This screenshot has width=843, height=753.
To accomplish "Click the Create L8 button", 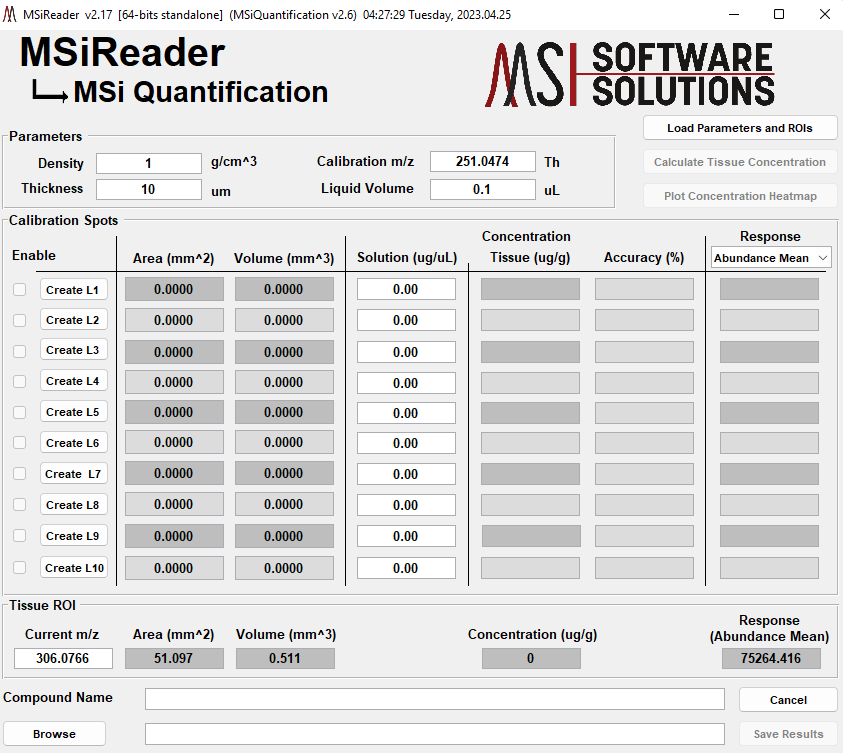I will pyautogui.click(x=74, y=505).
